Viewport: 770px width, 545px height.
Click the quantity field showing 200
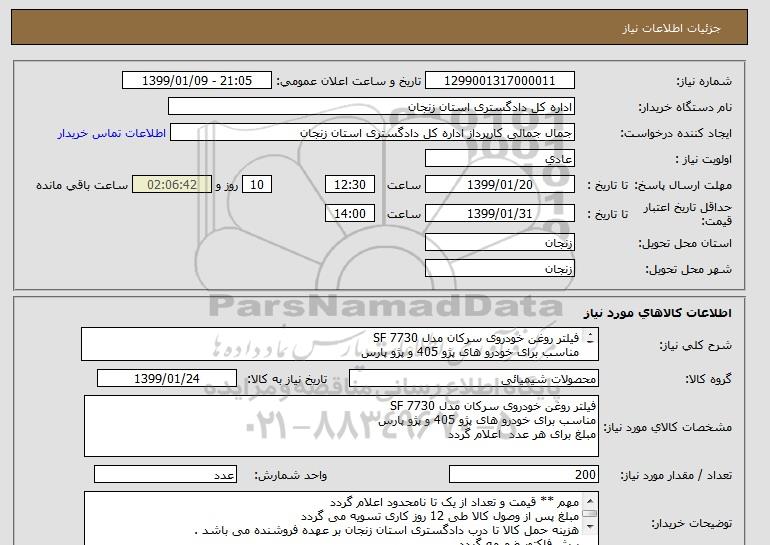click(x=523, y=475)
